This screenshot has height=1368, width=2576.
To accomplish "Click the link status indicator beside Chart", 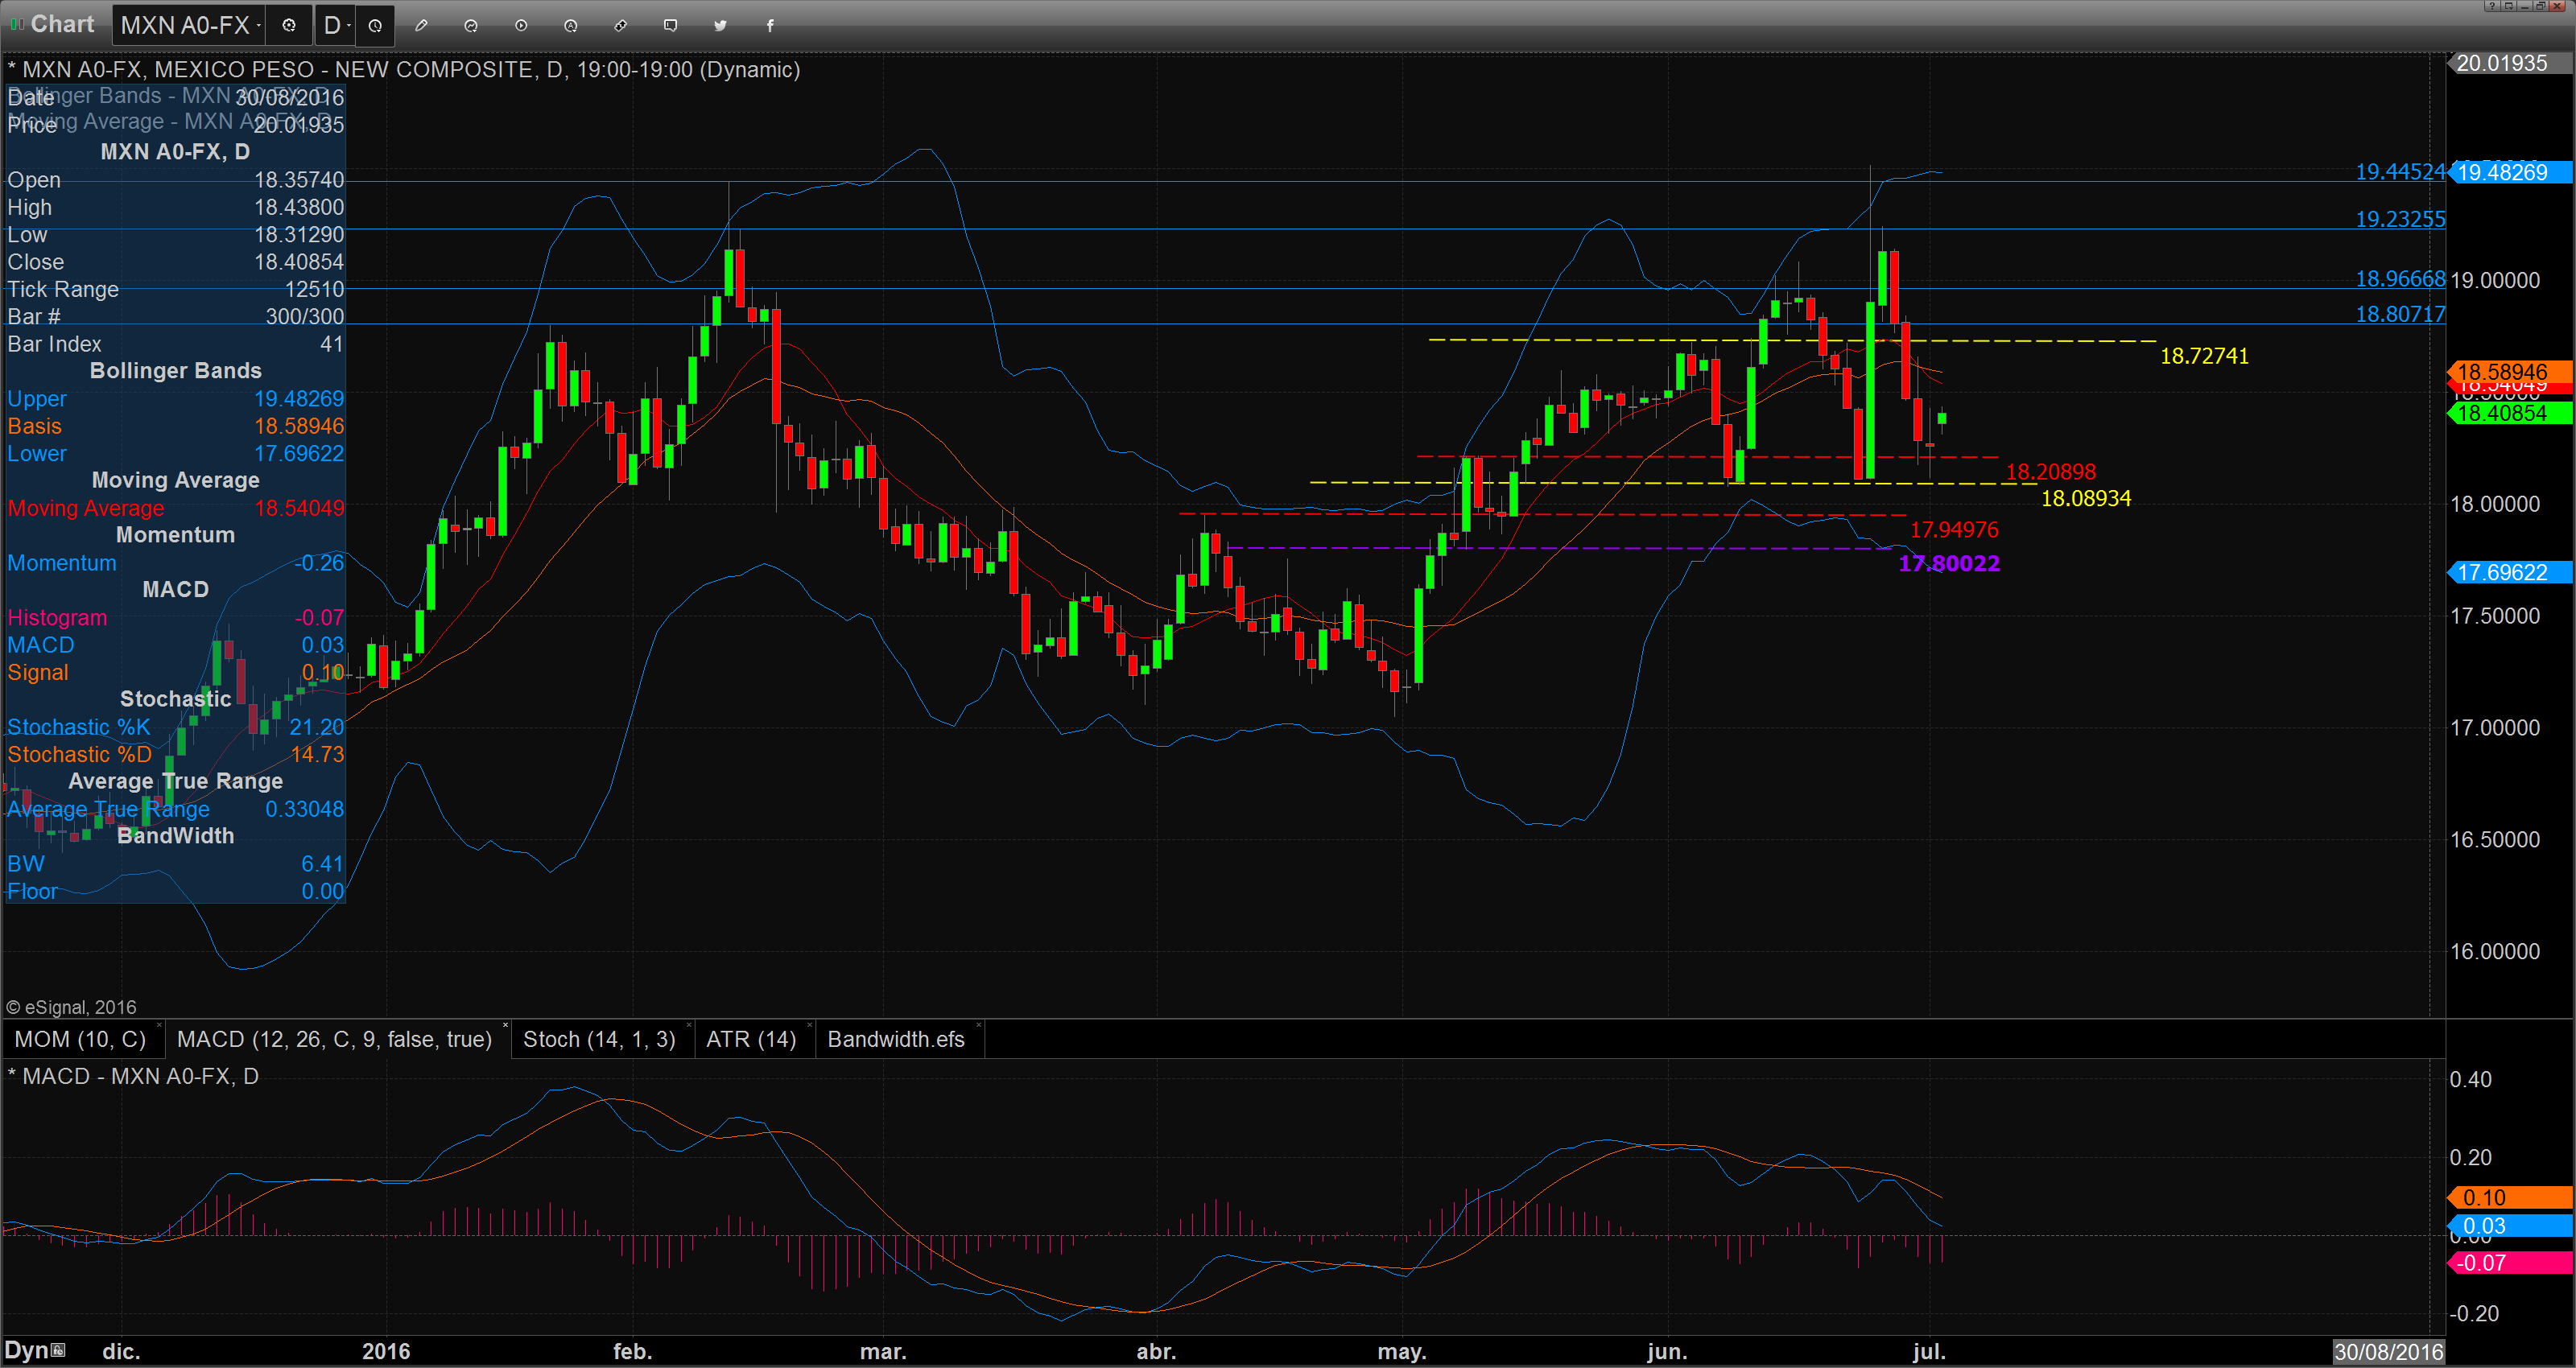I will pos(17,24).
